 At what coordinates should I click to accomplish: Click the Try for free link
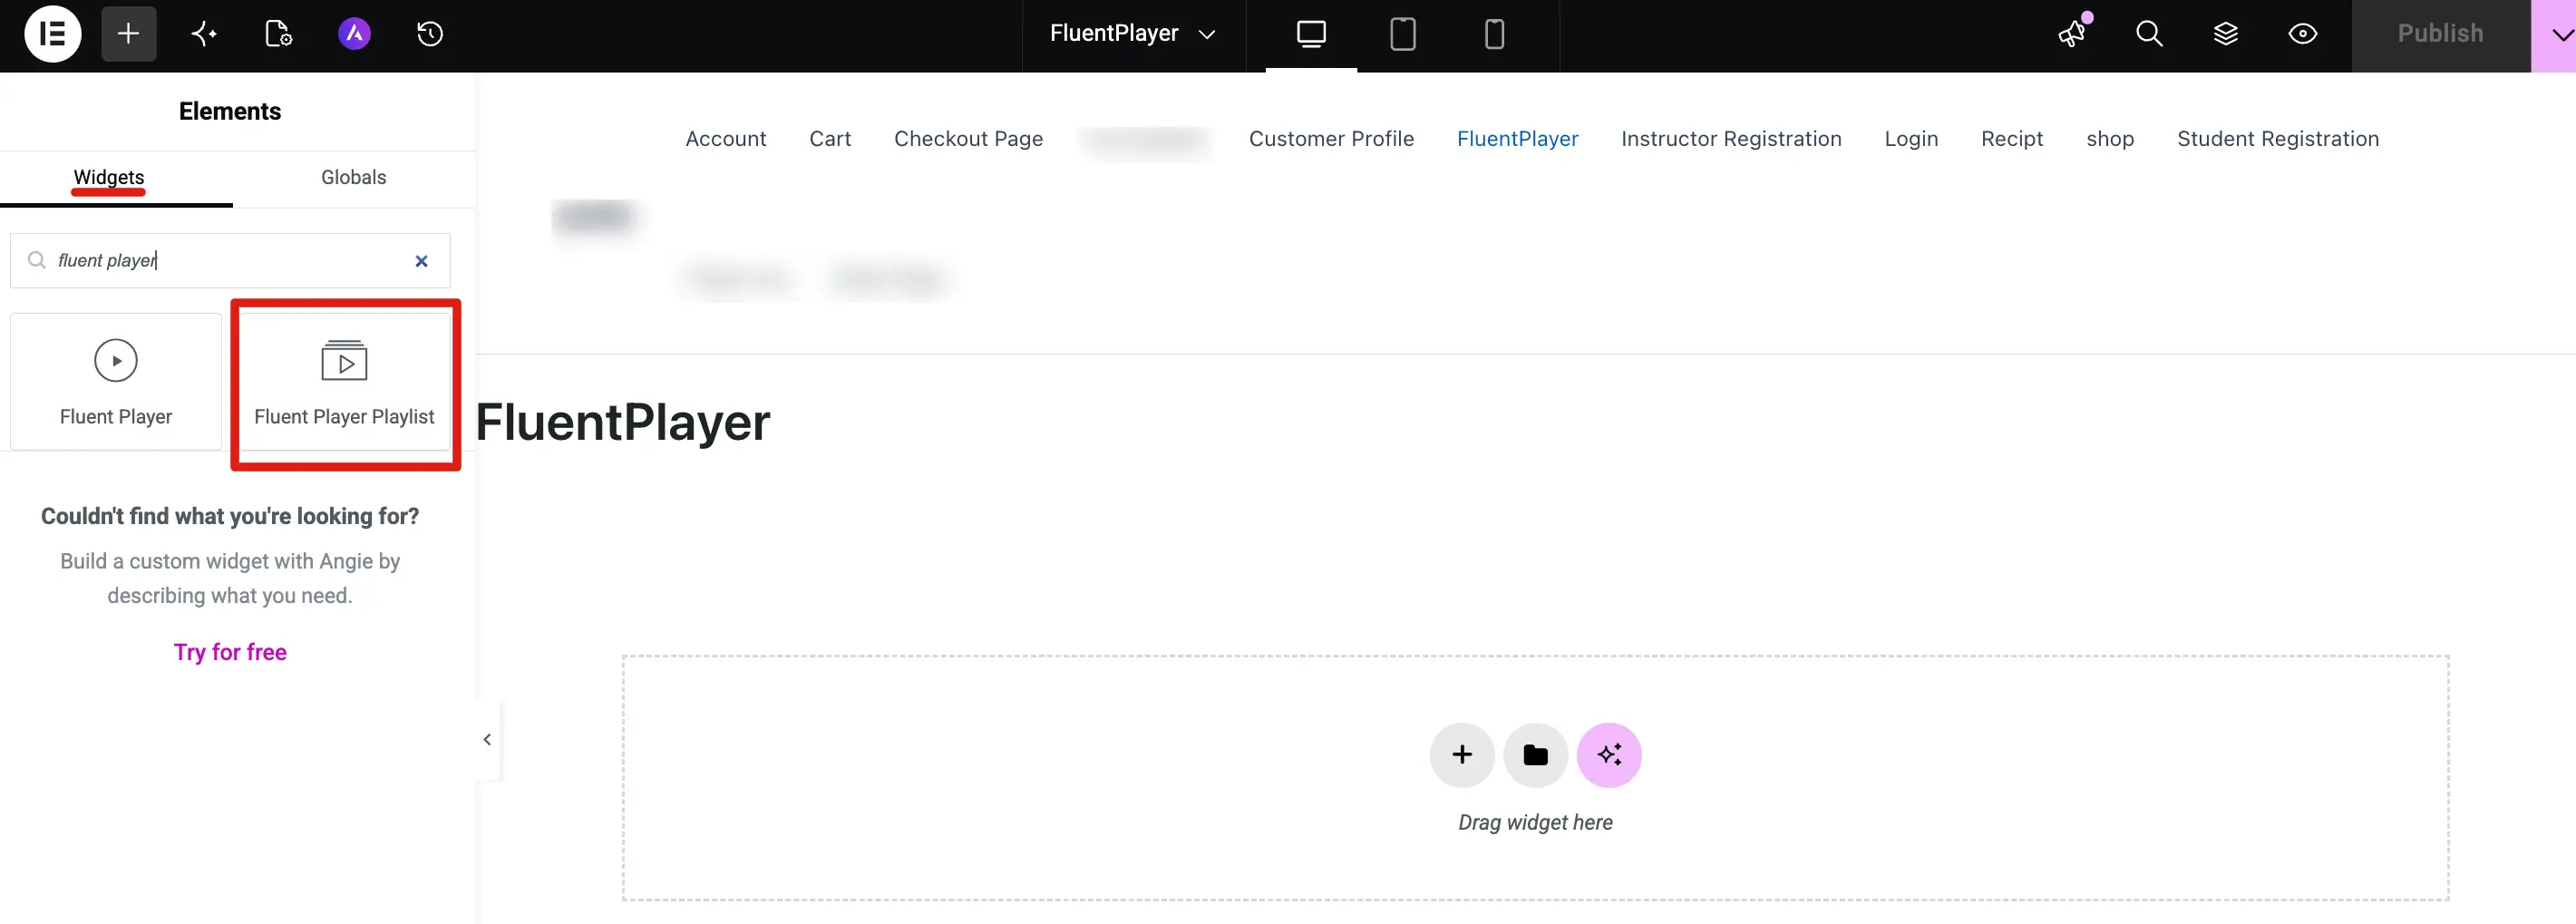[x=230, y=652]
